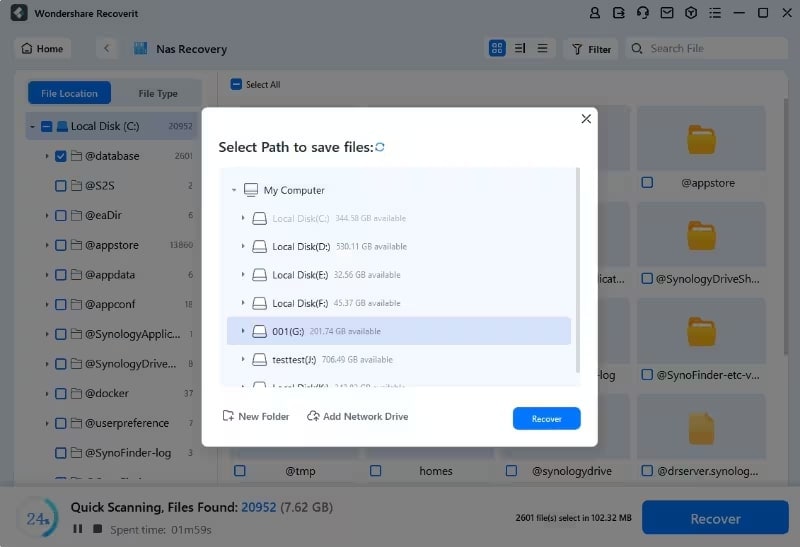This screenshot has width=800, height=547.
Task: Tick the @appstore thumbnail checkbox
Action: click(x=647, y=182)
